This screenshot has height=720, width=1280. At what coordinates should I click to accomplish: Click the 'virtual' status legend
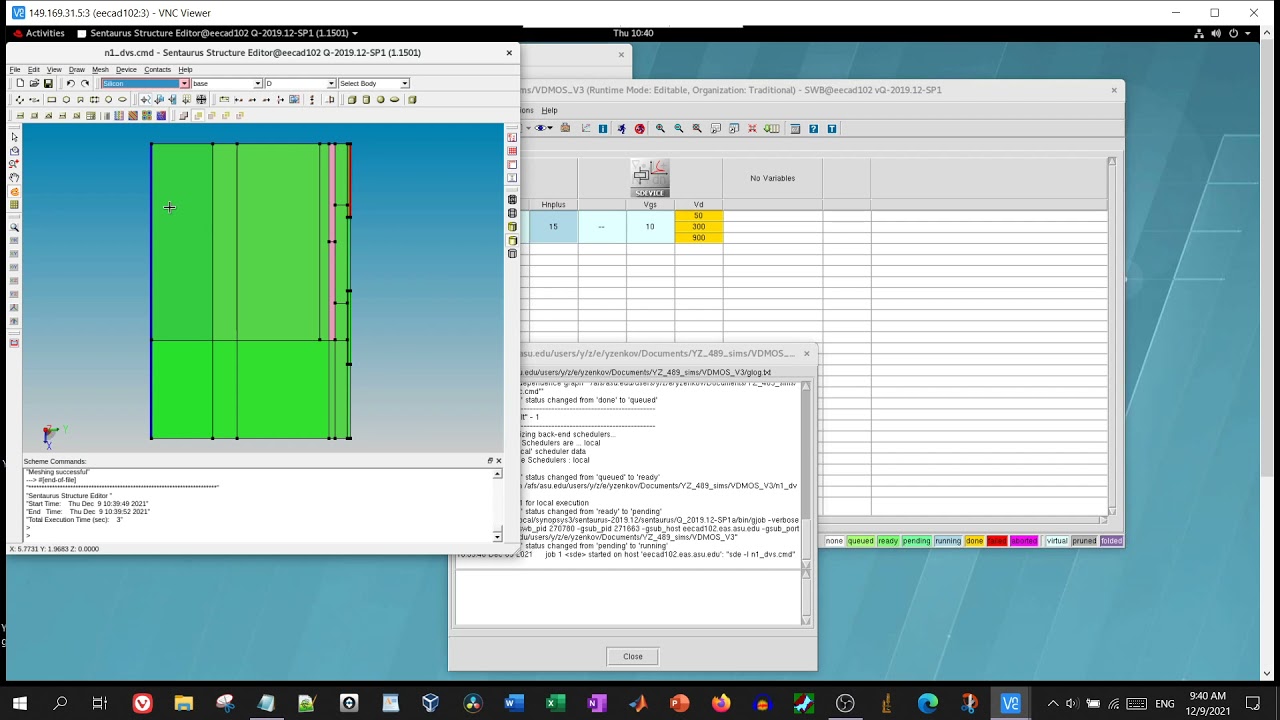coord(1057,541)
